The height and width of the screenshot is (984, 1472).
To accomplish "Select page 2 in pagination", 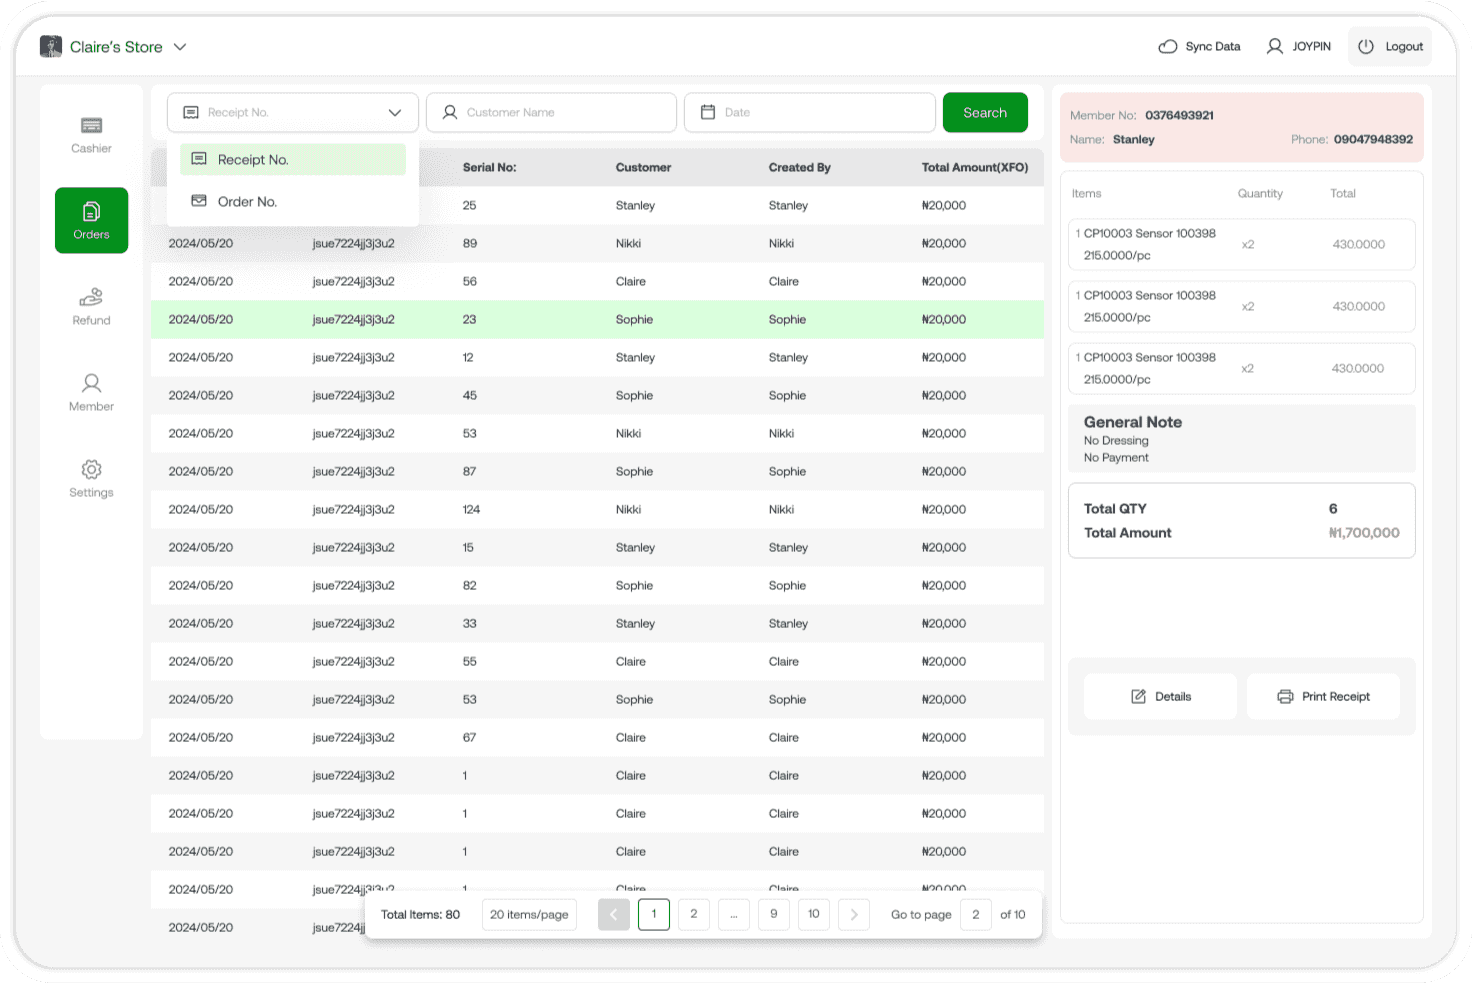I will (x=694, y=914).
